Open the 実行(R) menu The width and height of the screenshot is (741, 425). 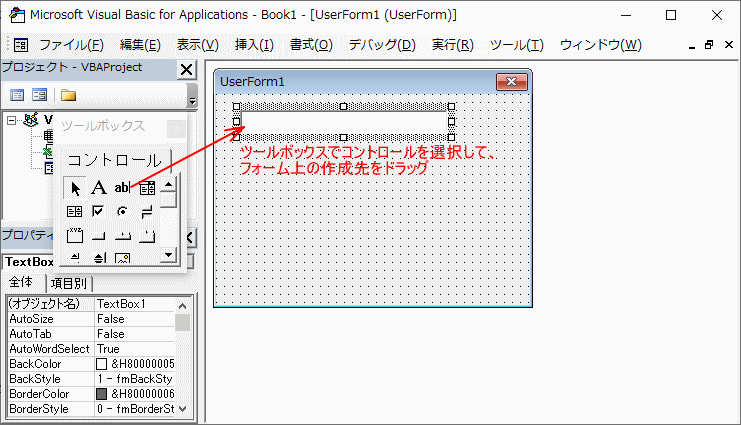click(452, 45)
